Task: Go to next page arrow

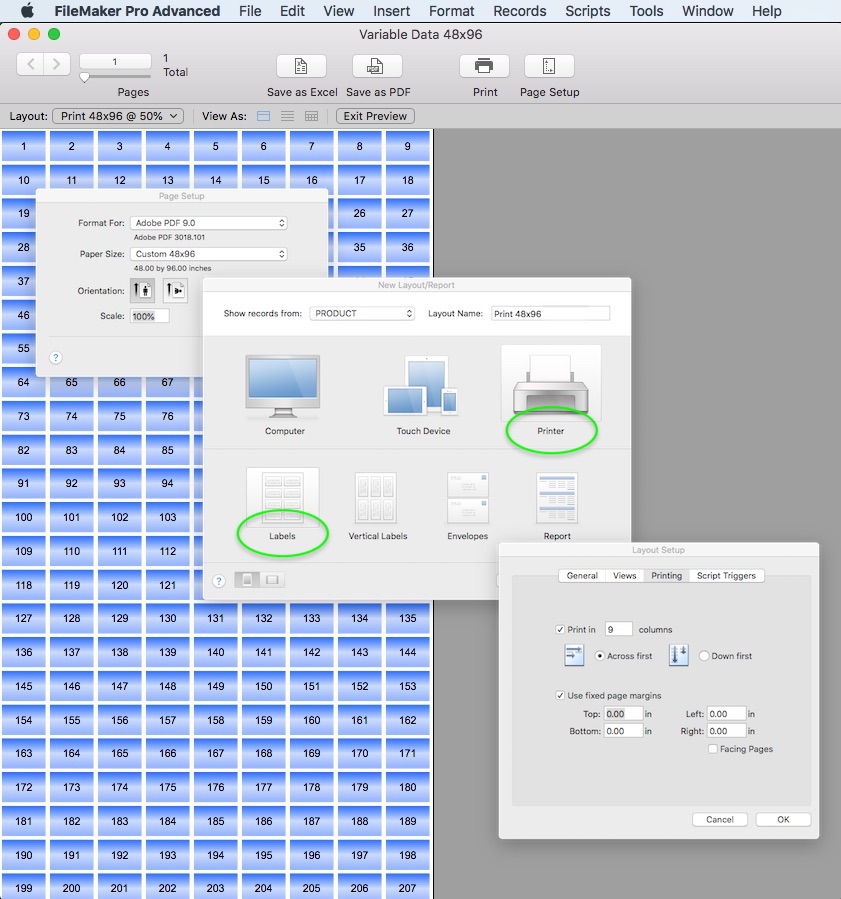Action: (x=57, y=64)
